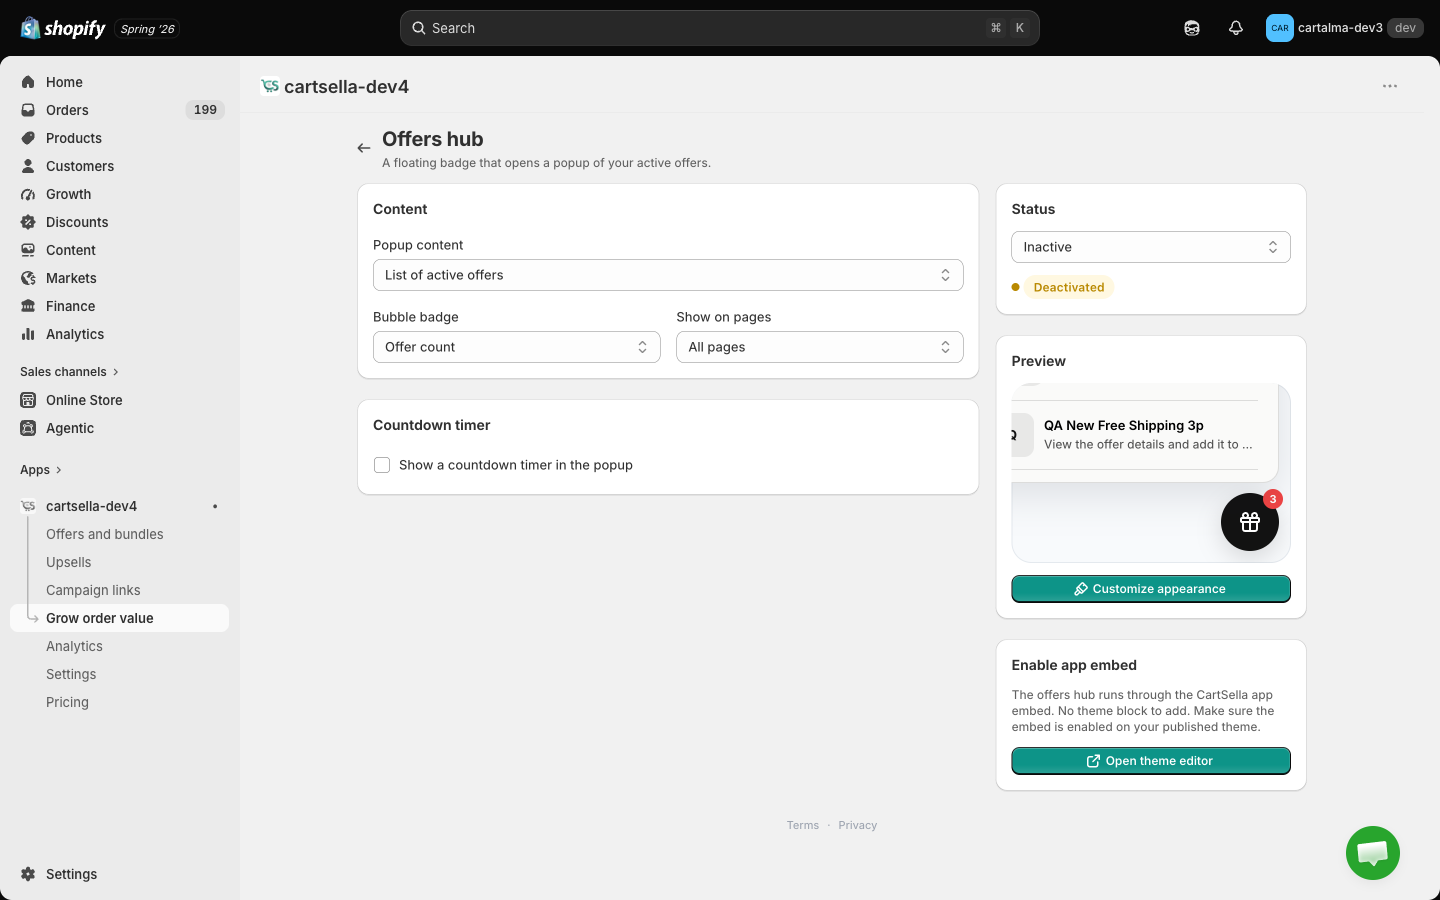
Task: Open the Sidekick assistant icon in top bar
Action: (x=1192, y=28)
